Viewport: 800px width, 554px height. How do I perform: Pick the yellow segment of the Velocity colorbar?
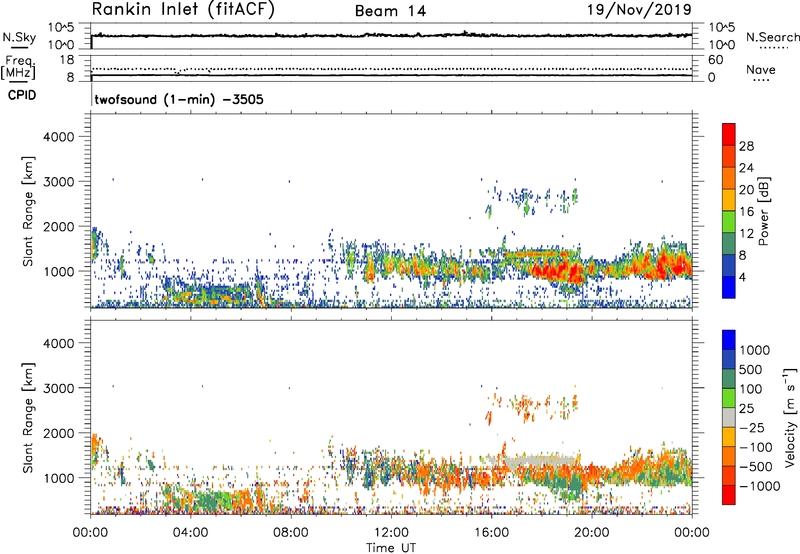point(729,438)
